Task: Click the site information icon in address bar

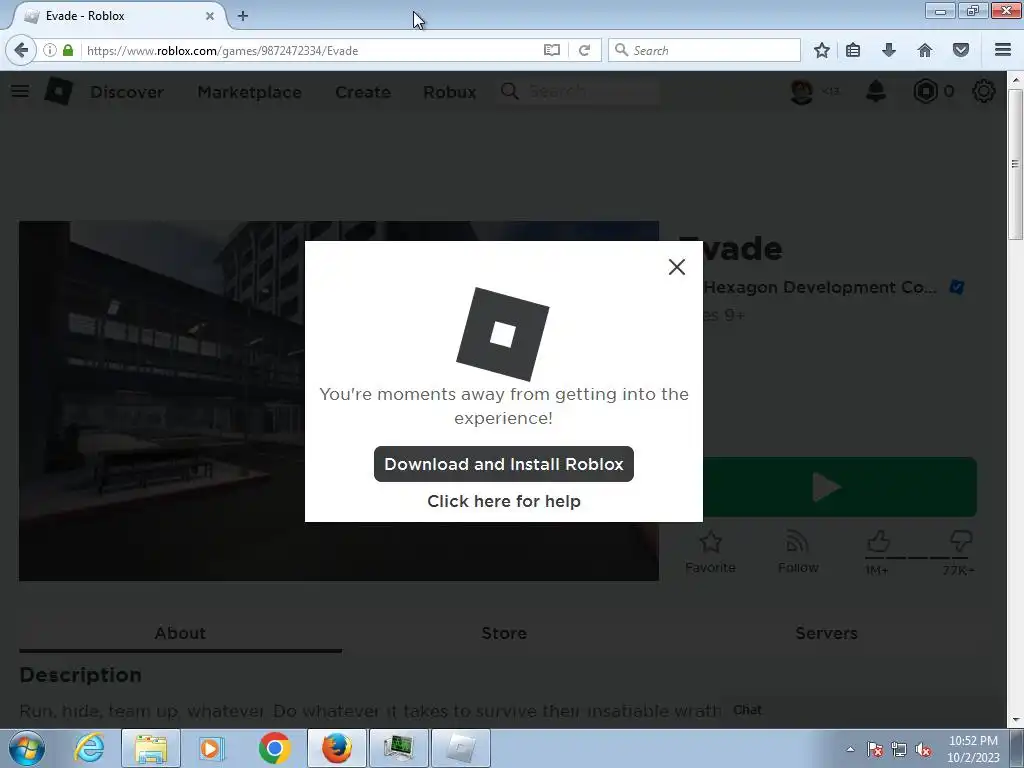Action: click(x=50, y=50)
